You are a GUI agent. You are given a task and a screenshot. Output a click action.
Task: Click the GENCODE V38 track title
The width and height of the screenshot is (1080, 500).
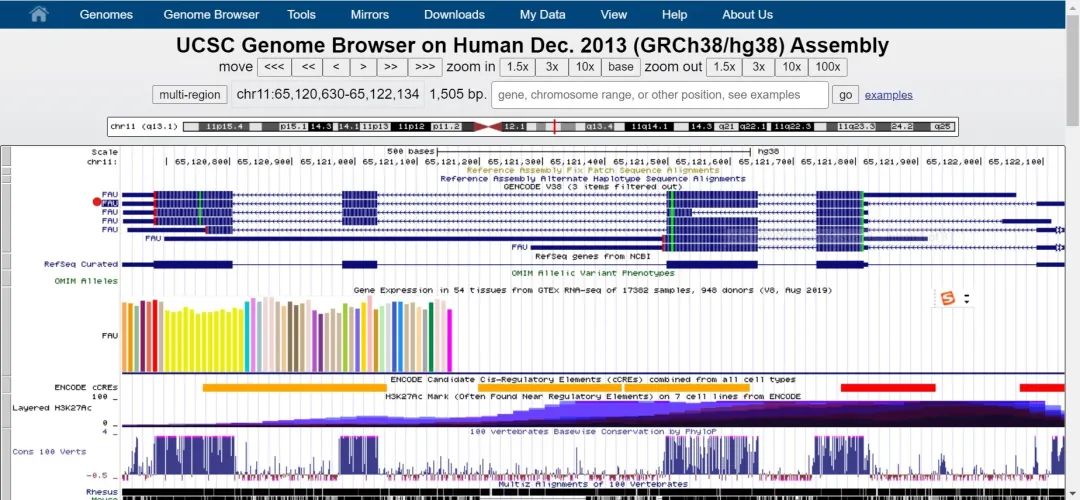click(592, 187)
